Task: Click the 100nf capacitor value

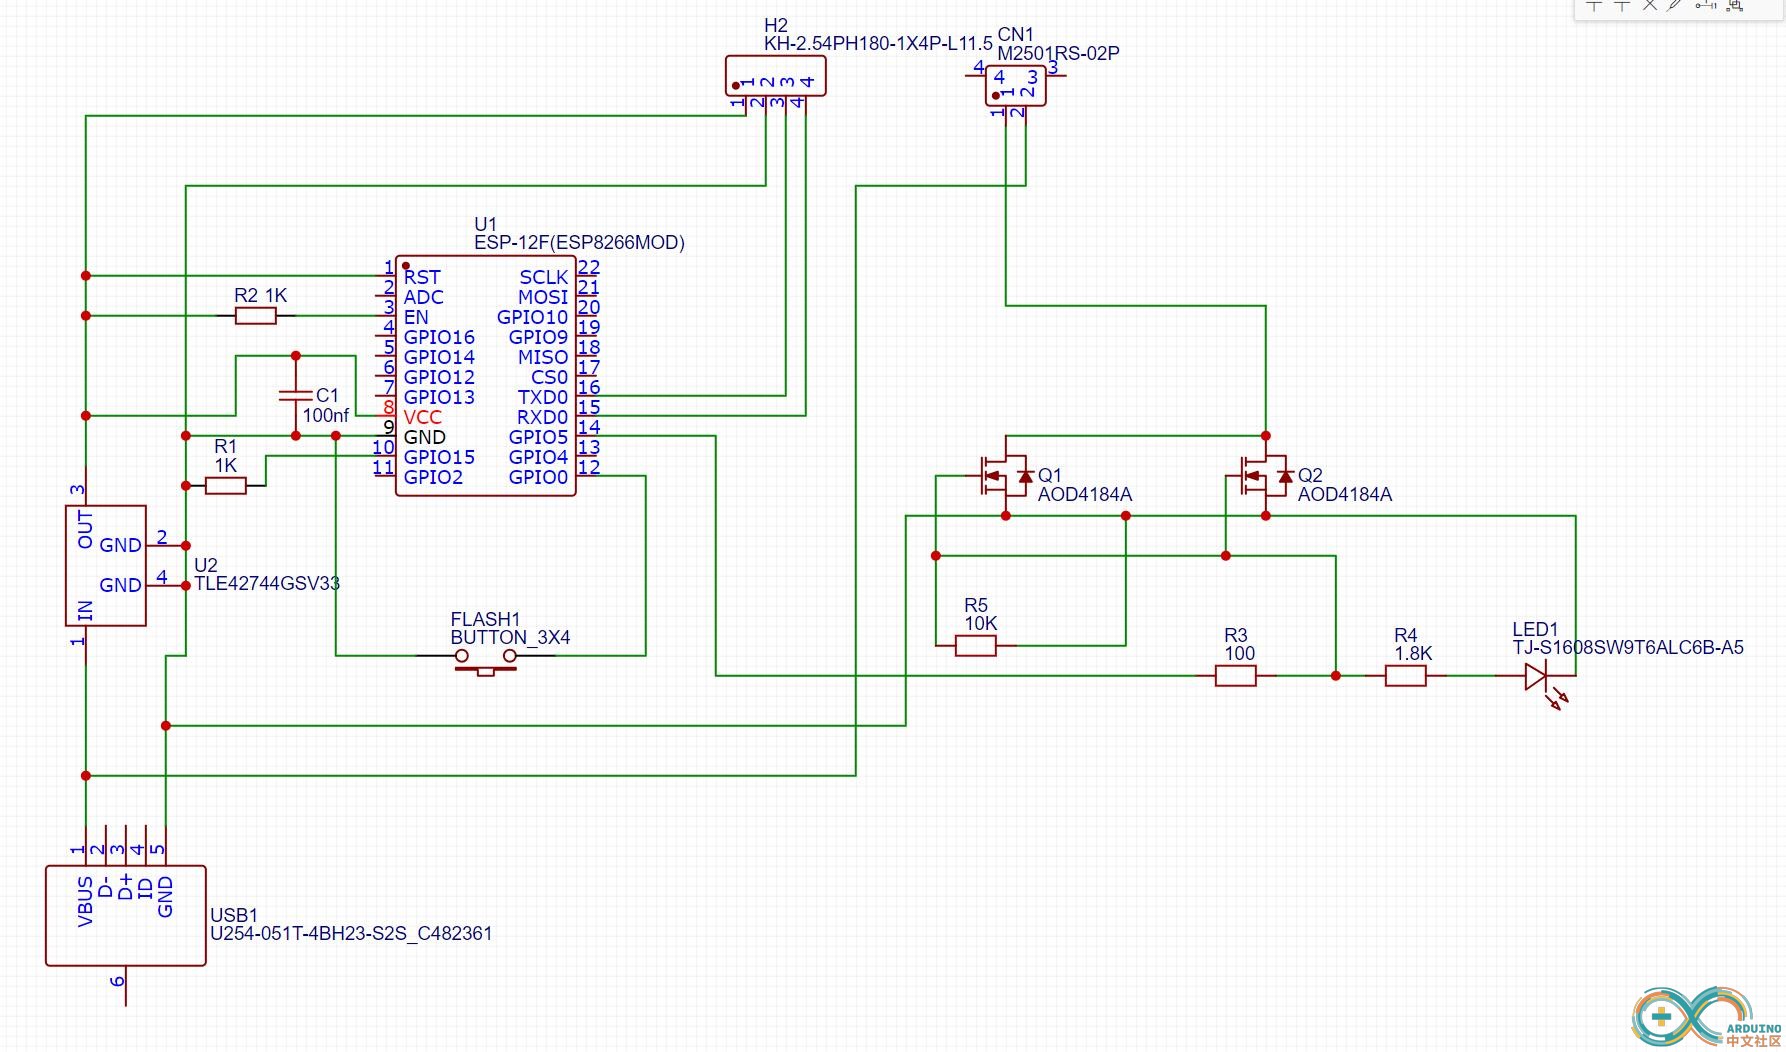Action: click(326, 415)
